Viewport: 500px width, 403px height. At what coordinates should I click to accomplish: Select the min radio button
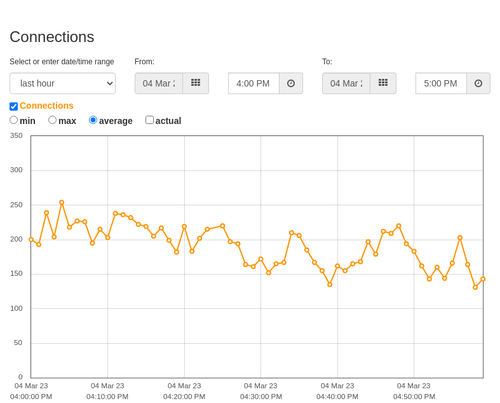pyautogui.click(x=13, y=120)
